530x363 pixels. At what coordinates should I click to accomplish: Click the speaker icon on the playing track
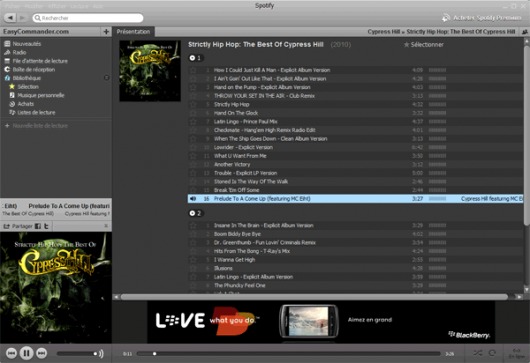click(193, 199)
